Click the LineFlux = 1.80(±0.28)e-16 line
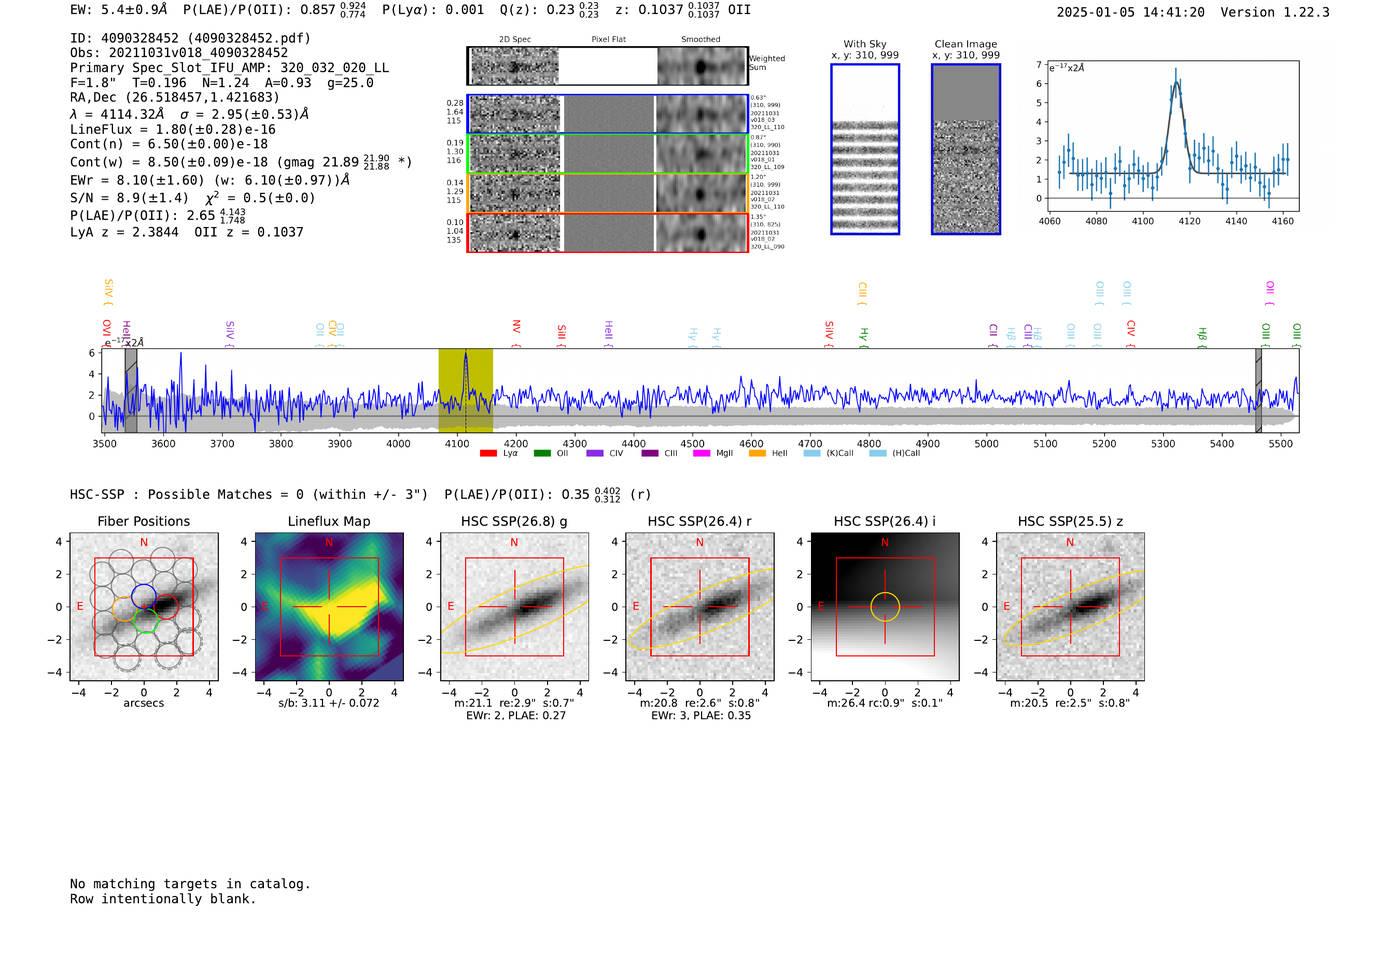 click(x=173, y=130)
